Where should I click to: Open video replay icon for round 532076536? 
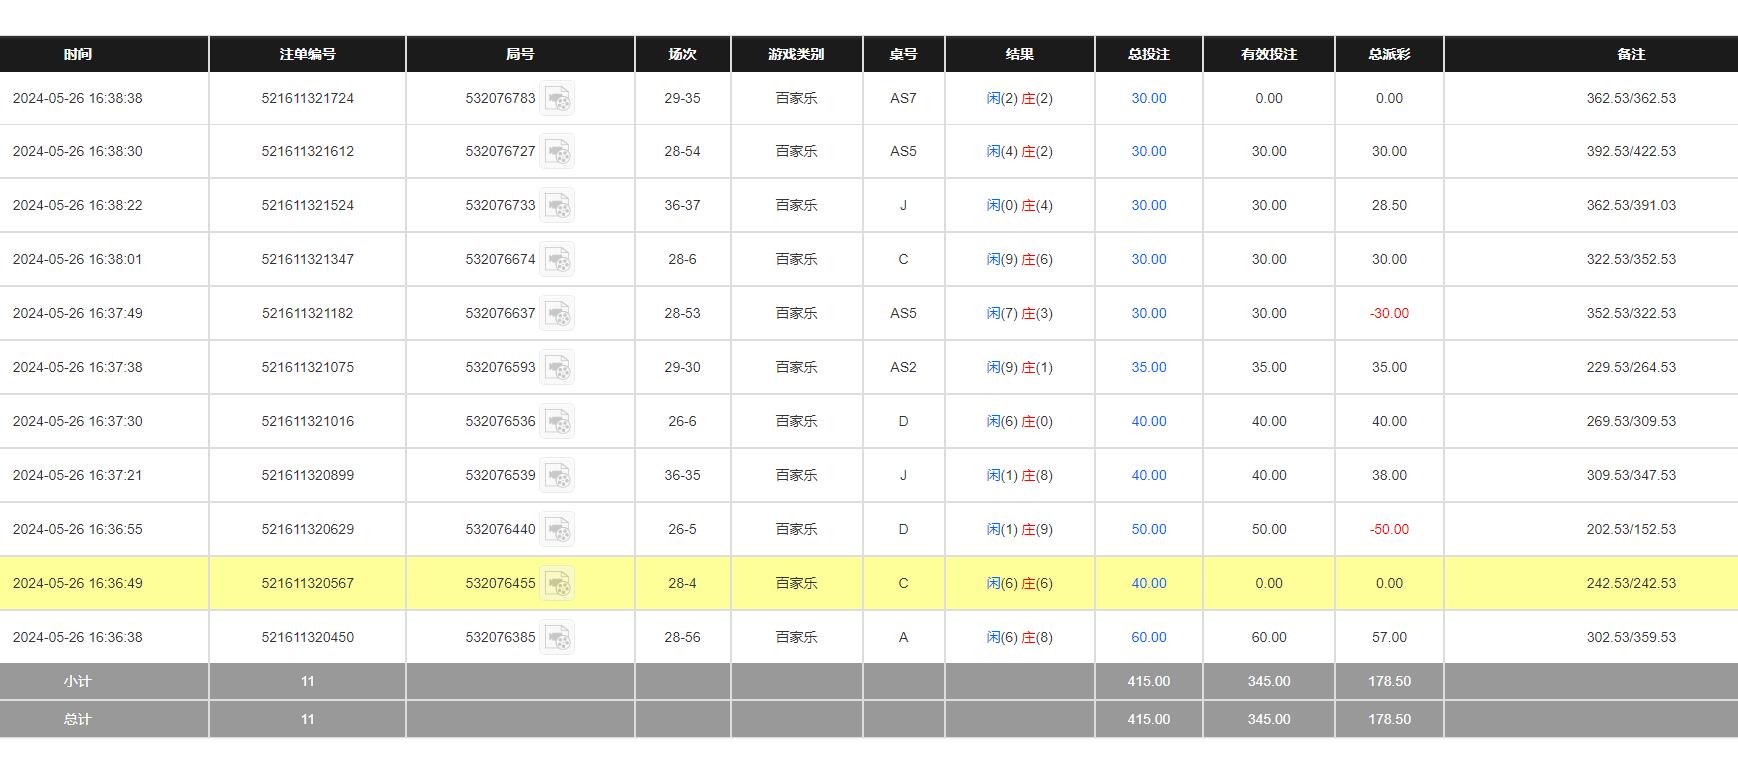point(558,421)
